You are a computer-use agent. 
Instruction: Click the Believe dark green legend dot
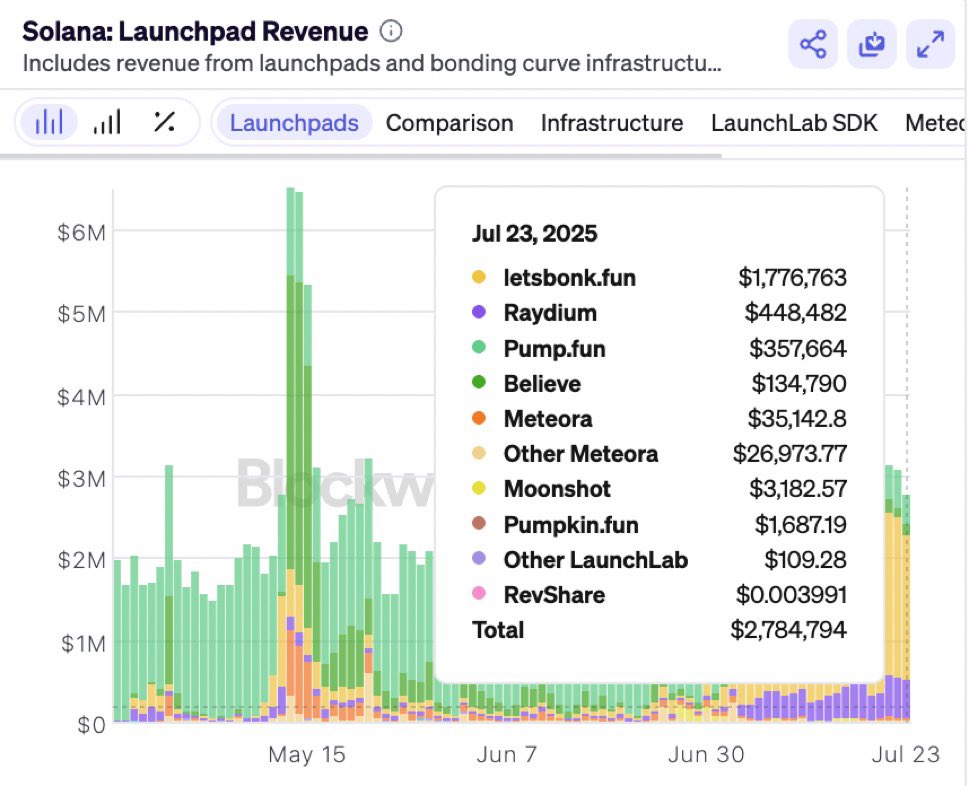coord(478,382)
